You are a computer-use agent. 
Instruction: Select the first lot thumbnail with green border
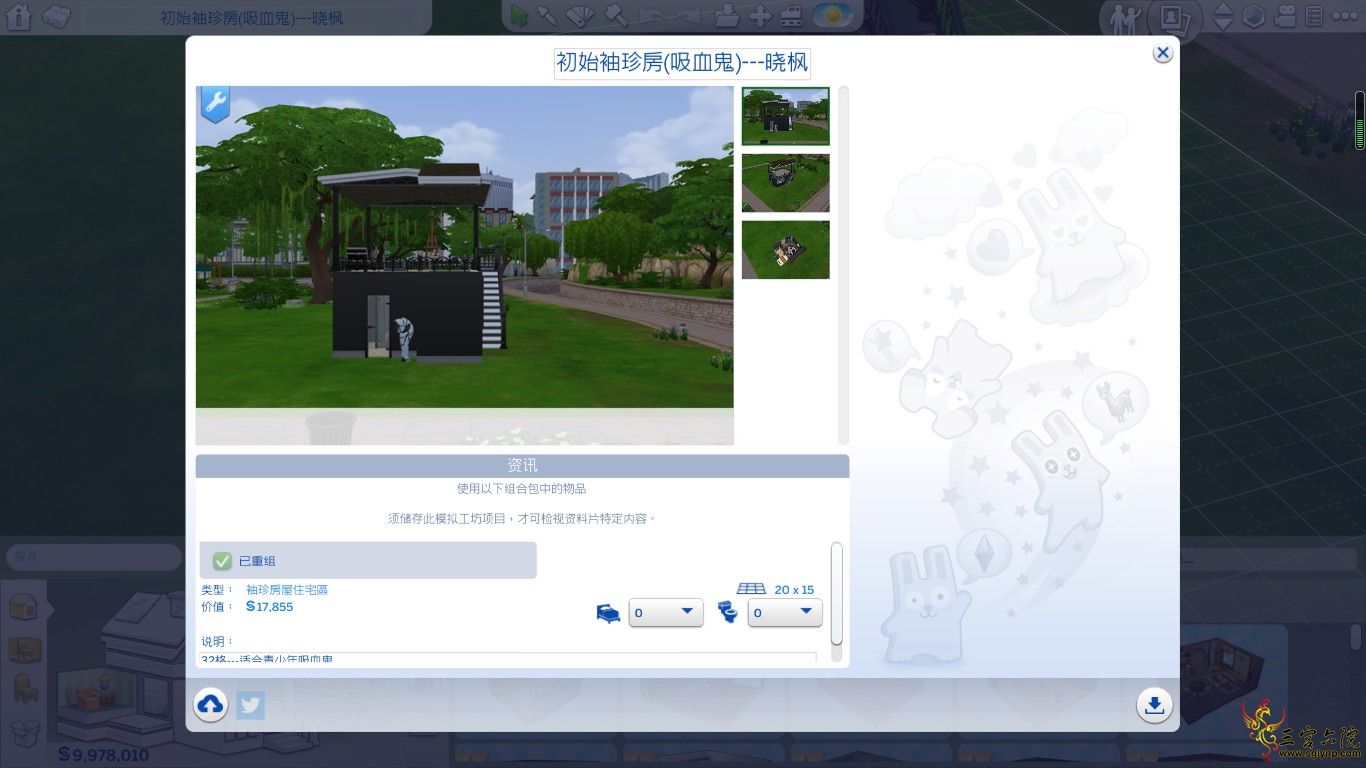point(785,116)
